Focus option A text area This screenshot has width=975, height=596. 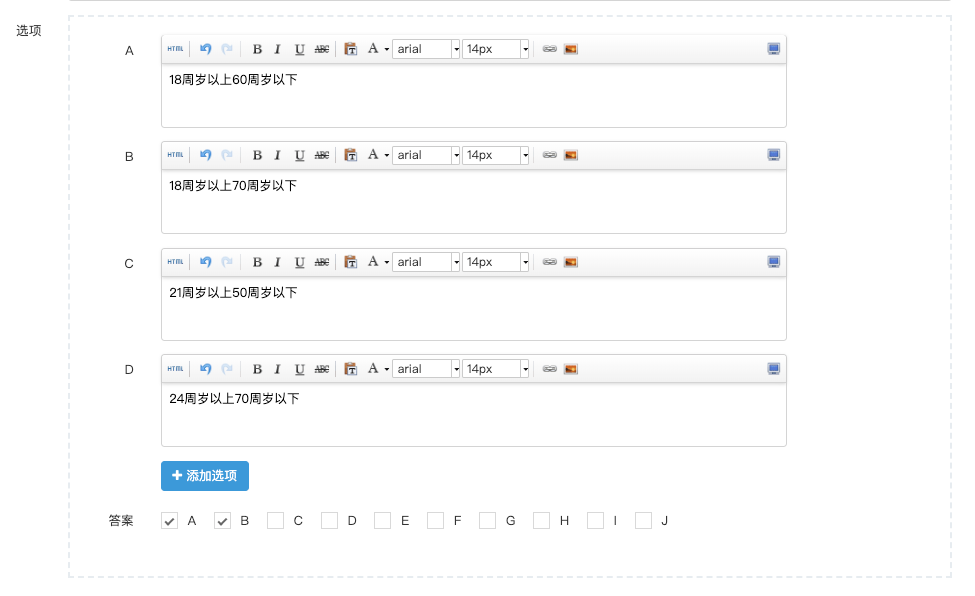point(474,95)
